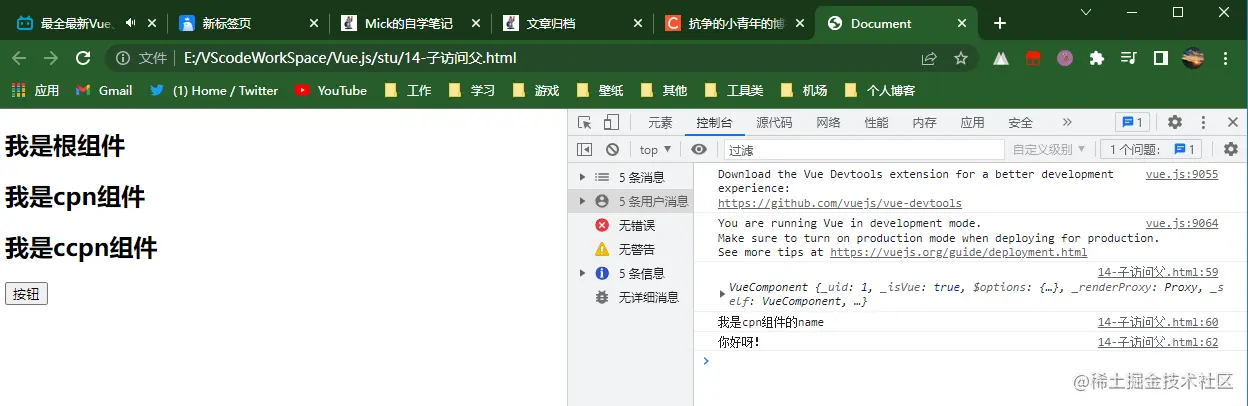This screenshot has width=1248, height=406.
Task: Clear the console with the ban icon
Action: click(x=612, y=149)
